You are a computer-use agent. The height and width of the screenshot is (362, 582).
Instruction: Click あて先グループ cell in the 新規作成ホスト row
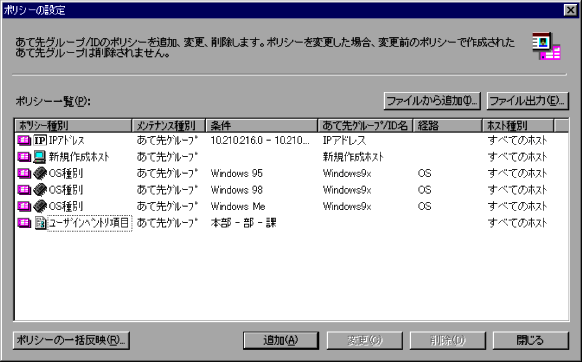point(167,157)
